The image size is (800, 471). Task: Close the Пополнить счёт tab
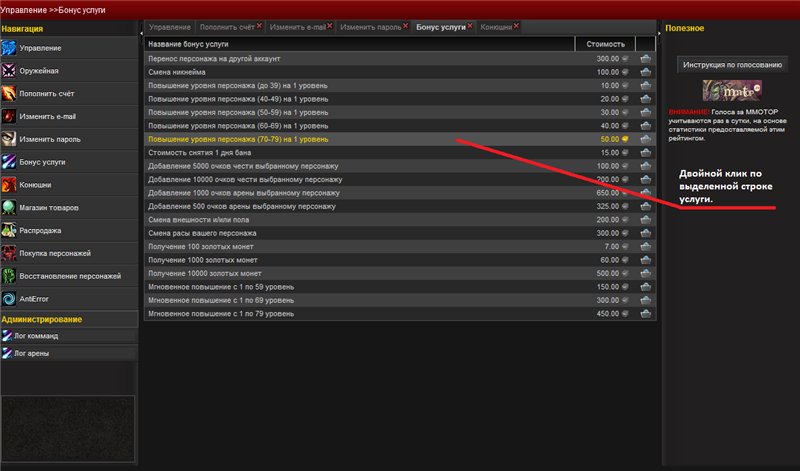pos(260,26)
